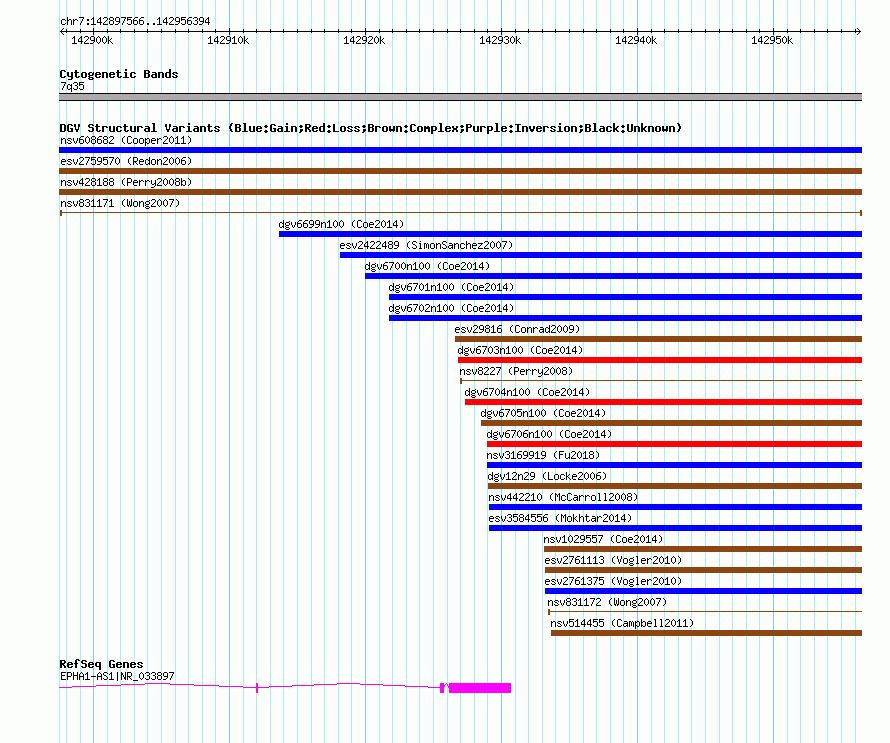Open nsv514455 (Campbell2011) variant label

[622, 623]
